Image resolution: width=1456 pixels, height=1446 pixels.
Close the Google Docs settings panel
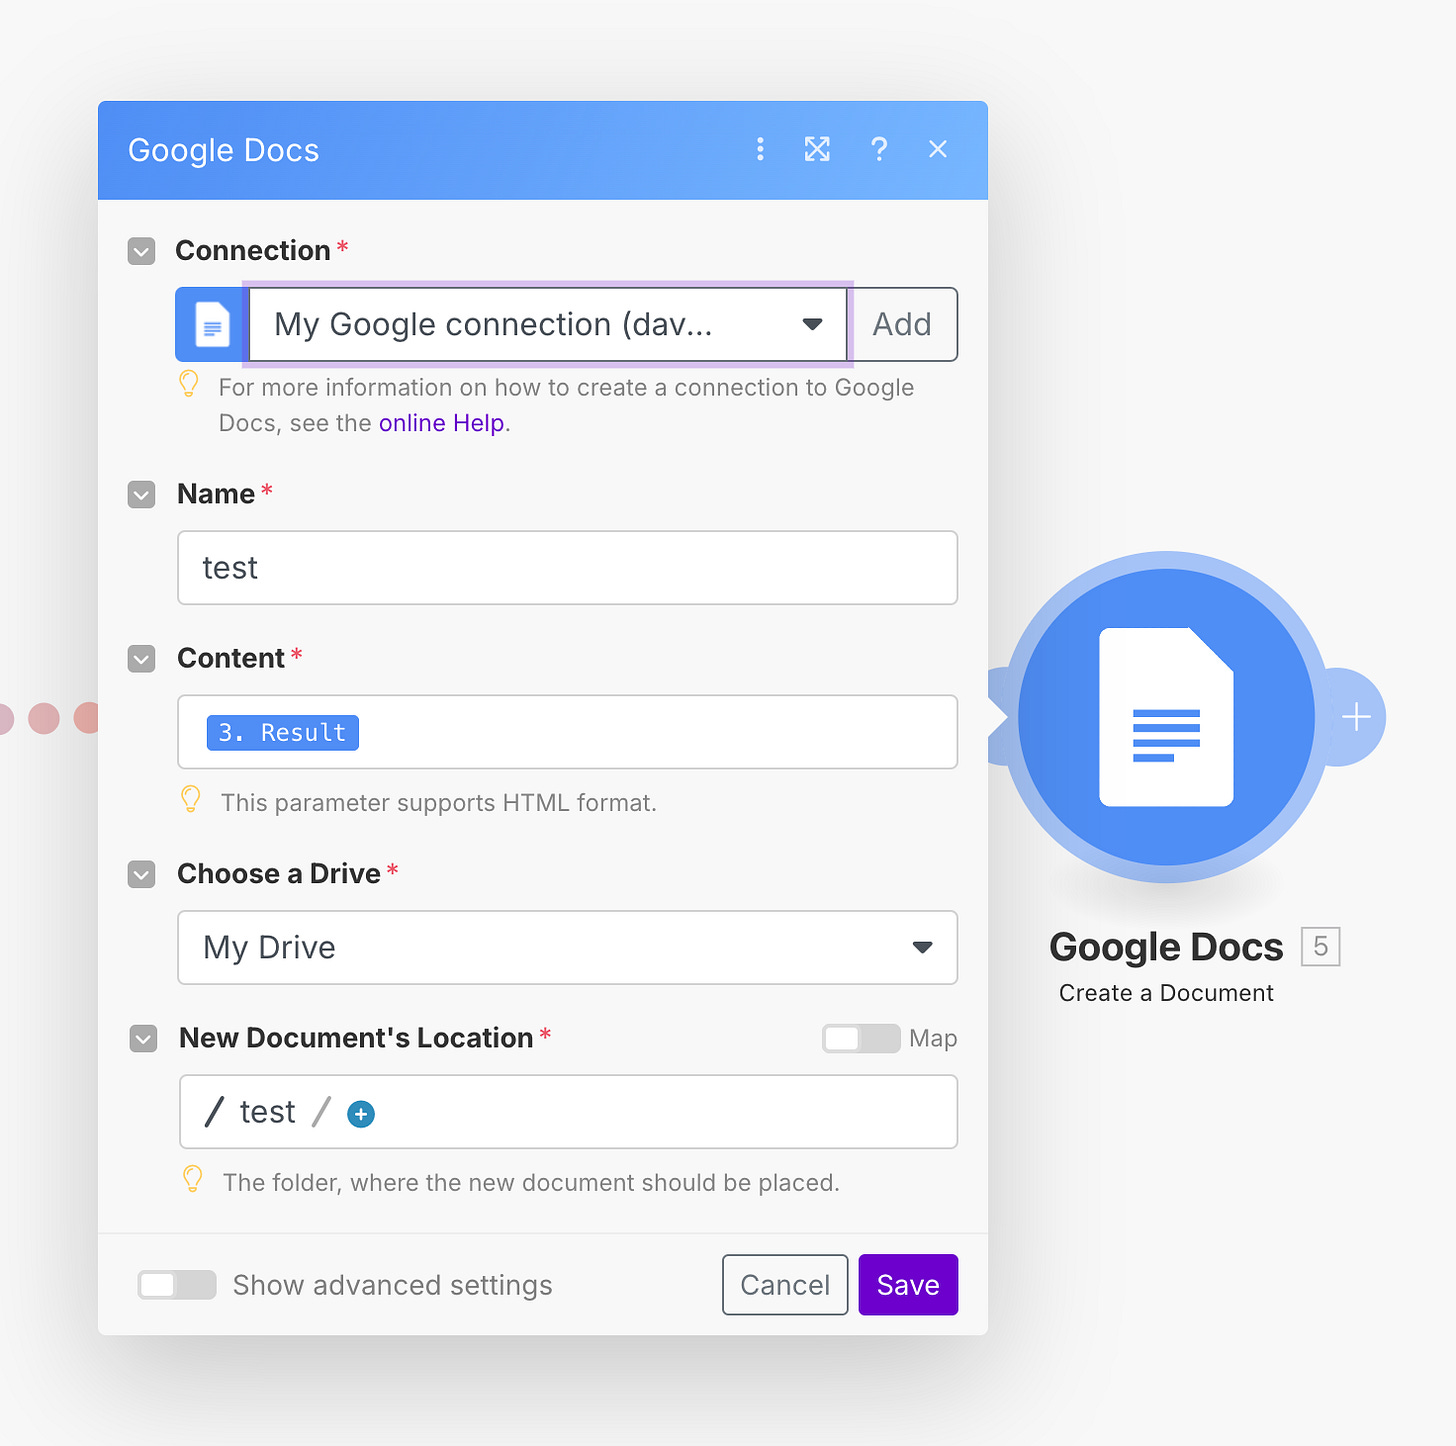[938, 149]
